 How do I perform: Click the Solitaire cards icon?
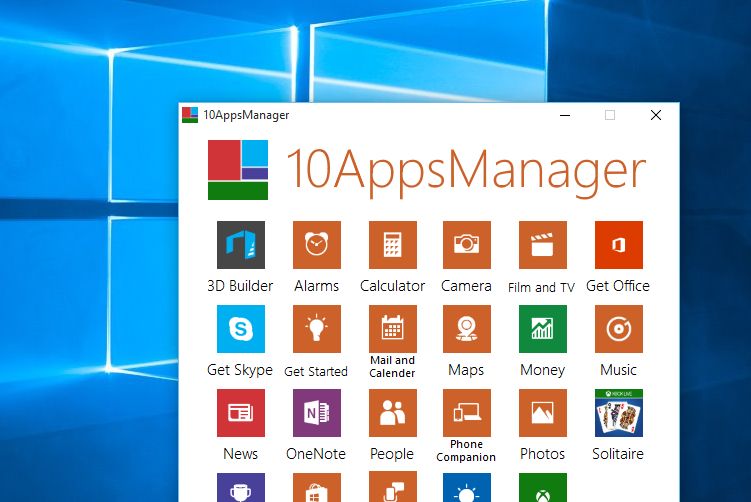619,413
